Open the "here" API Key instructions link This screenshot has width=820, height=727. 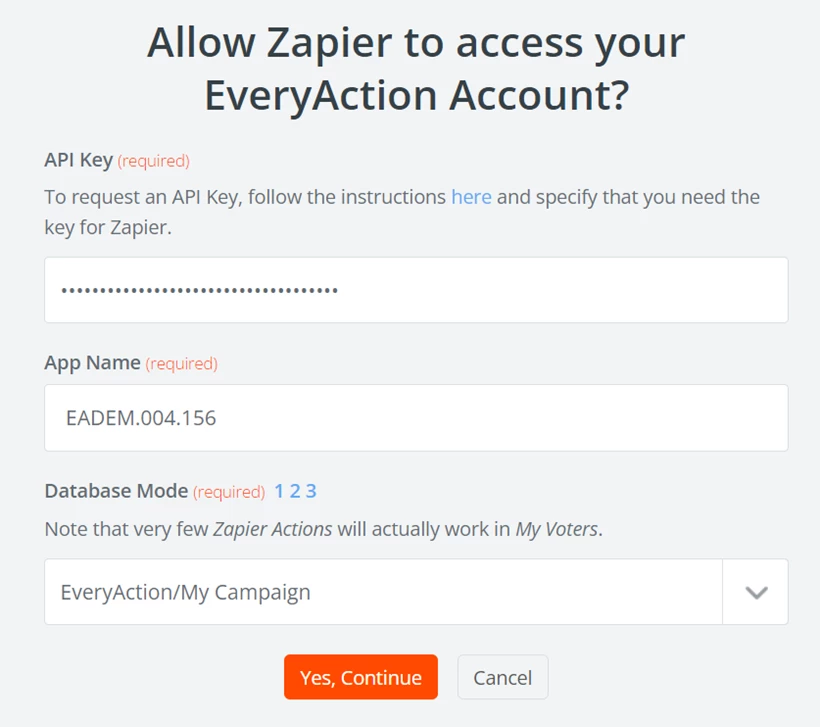[471, 197]
